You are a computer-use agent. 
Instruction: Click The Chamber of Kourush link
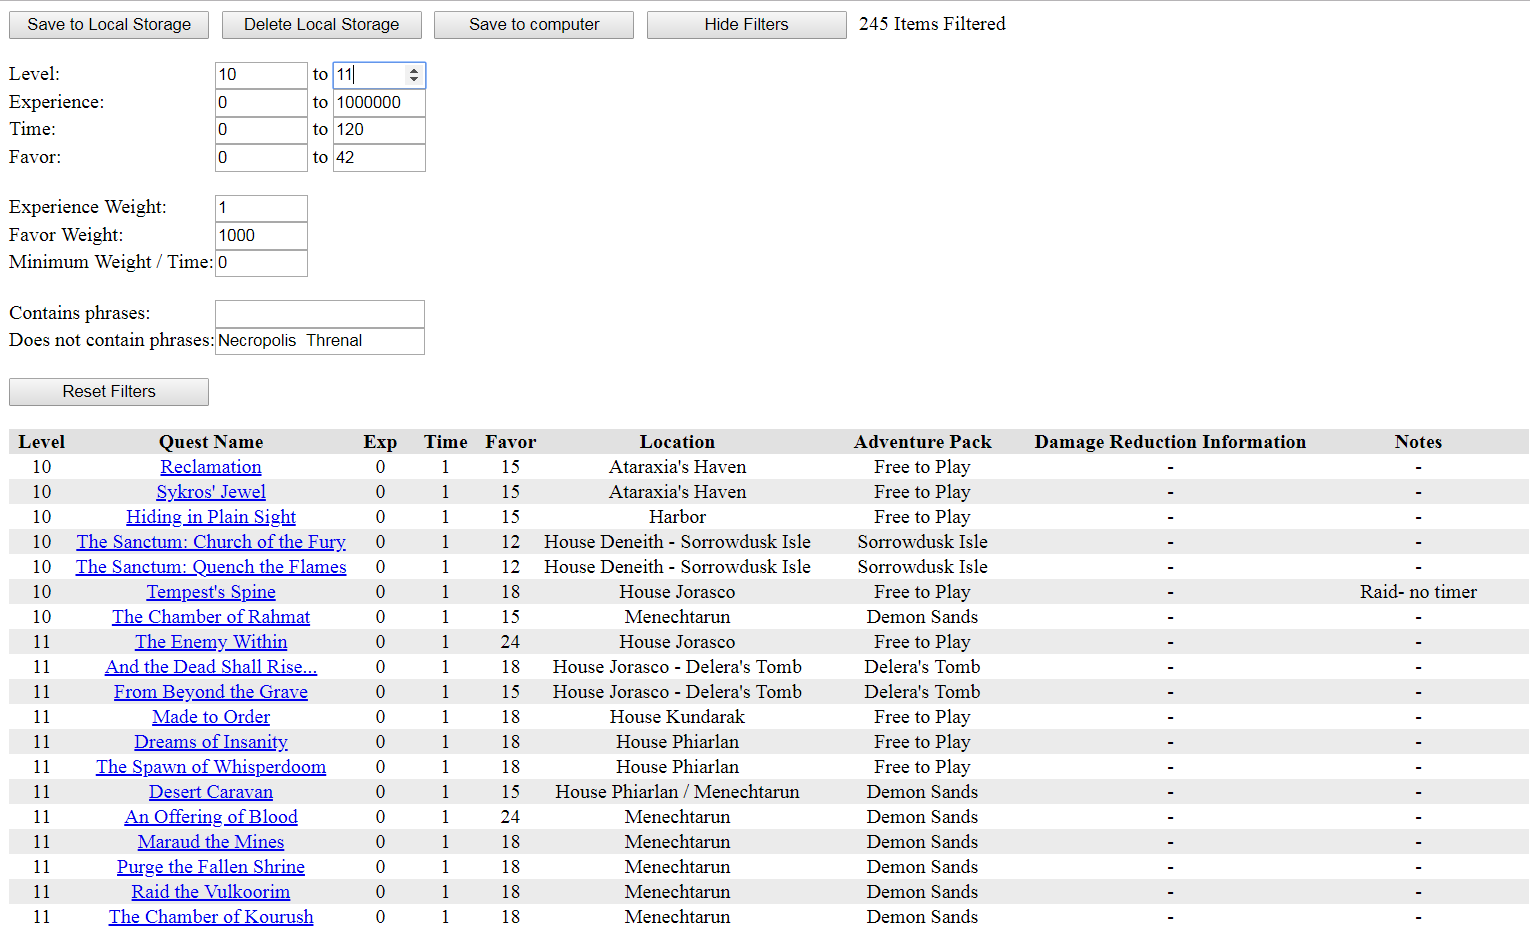(211, 917)
